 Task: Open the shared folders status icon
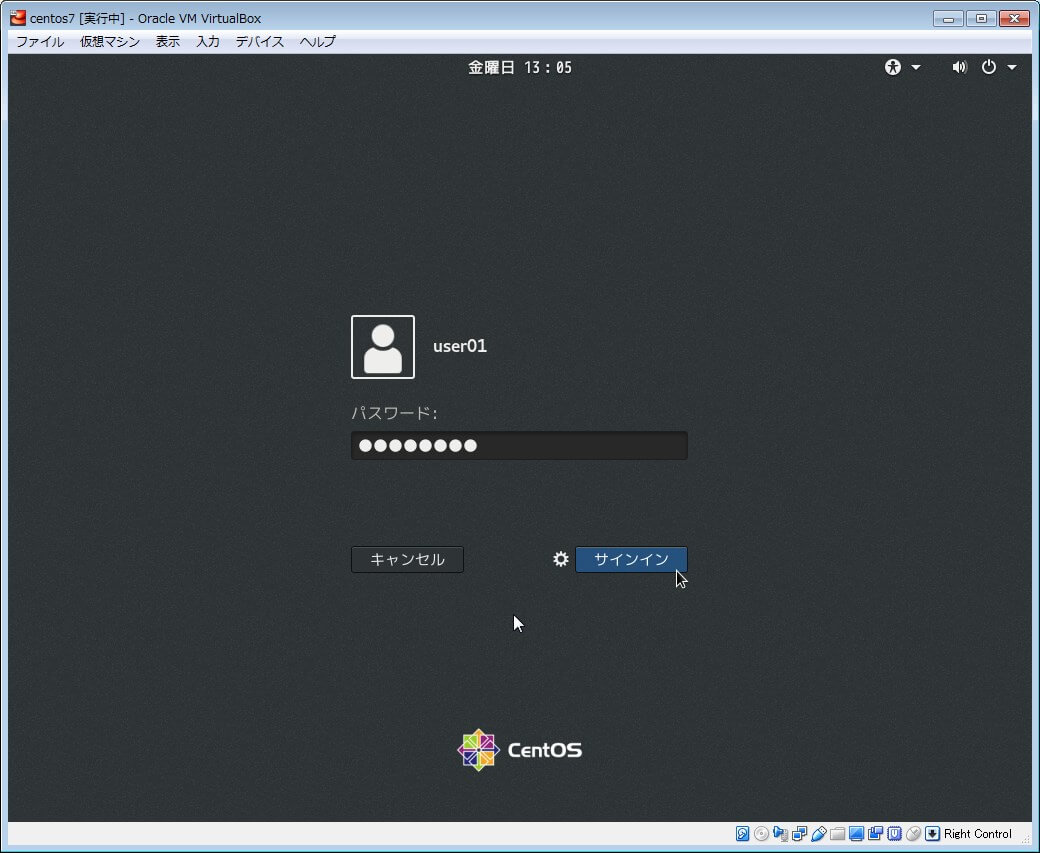coord(838,834)
